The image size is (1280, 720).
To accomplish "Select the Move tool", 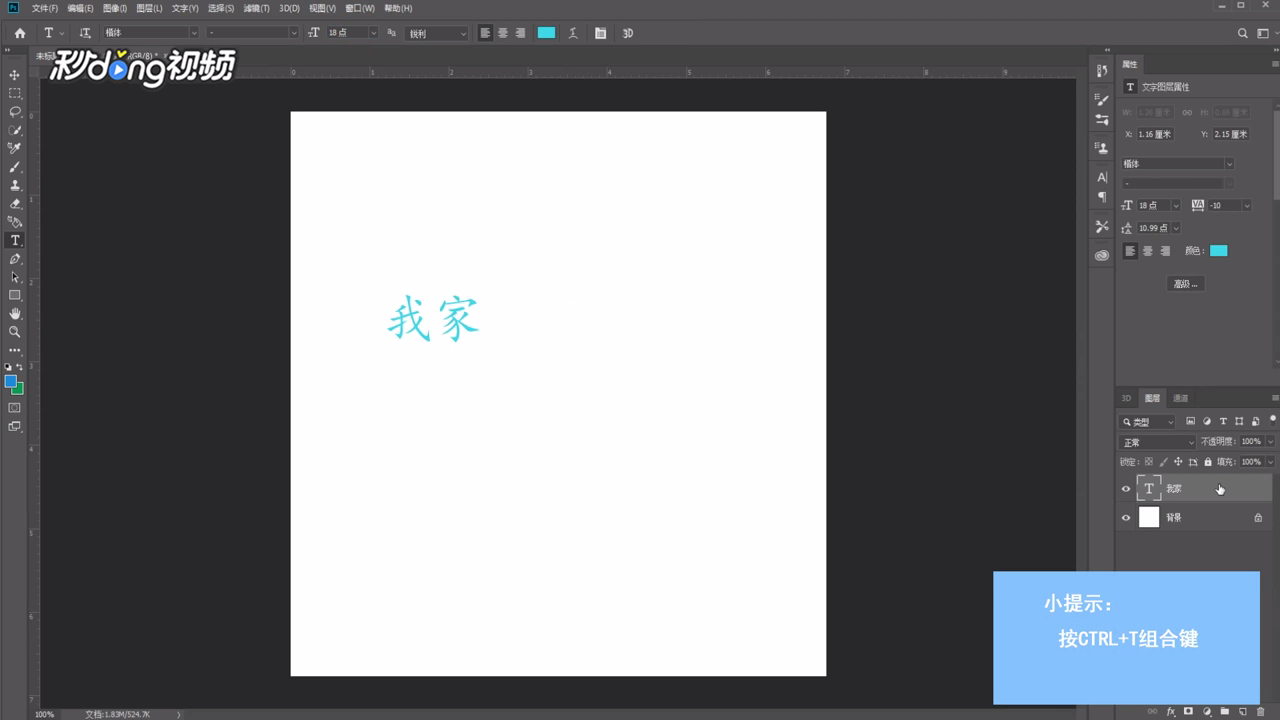I will coord(14,75).
